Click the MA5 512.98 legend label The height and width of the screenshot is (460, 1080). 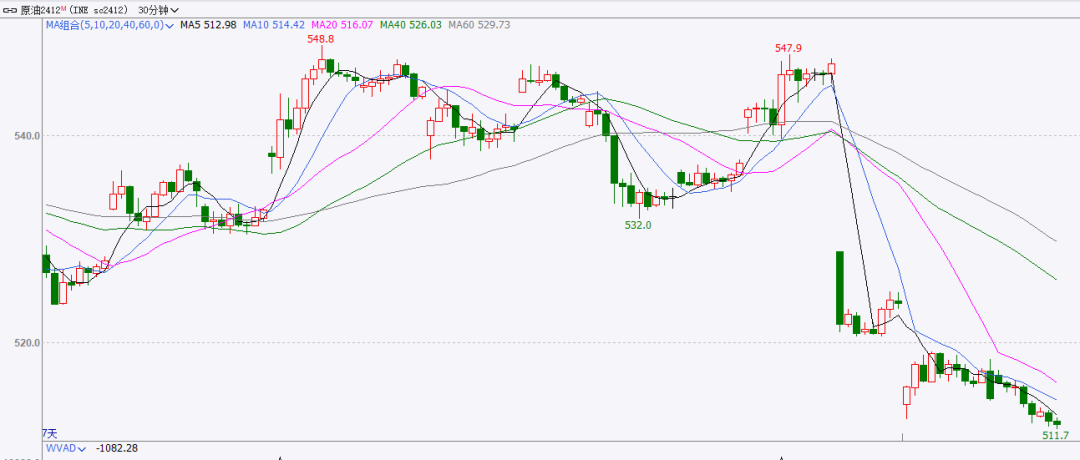click(x=208, y=25)
